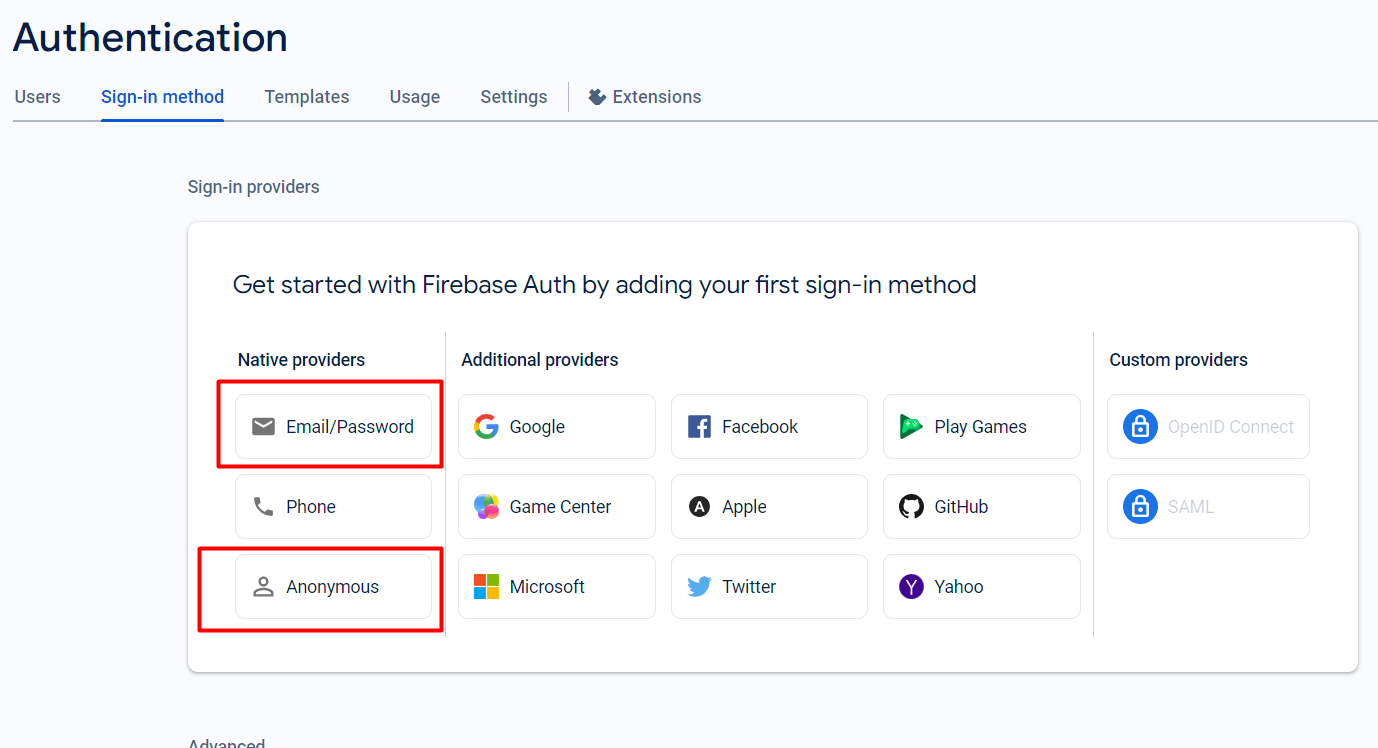Click the Sign-in providers section label
Viewport: 1378px width, 748px height.
point(254,187)
